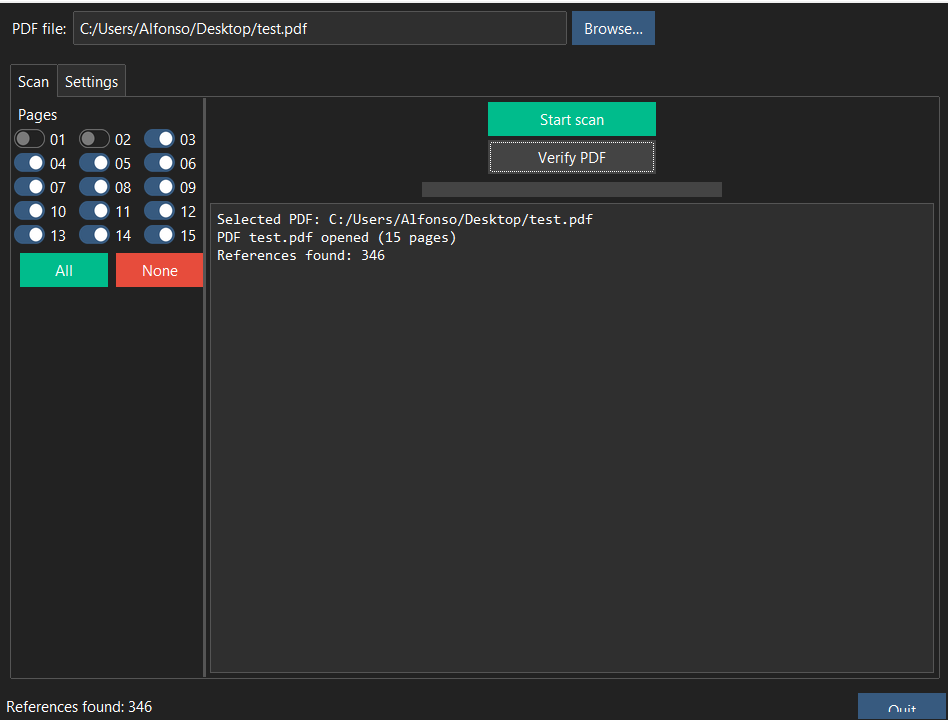
Task: Disable page 12 switch
Action: 159,211
